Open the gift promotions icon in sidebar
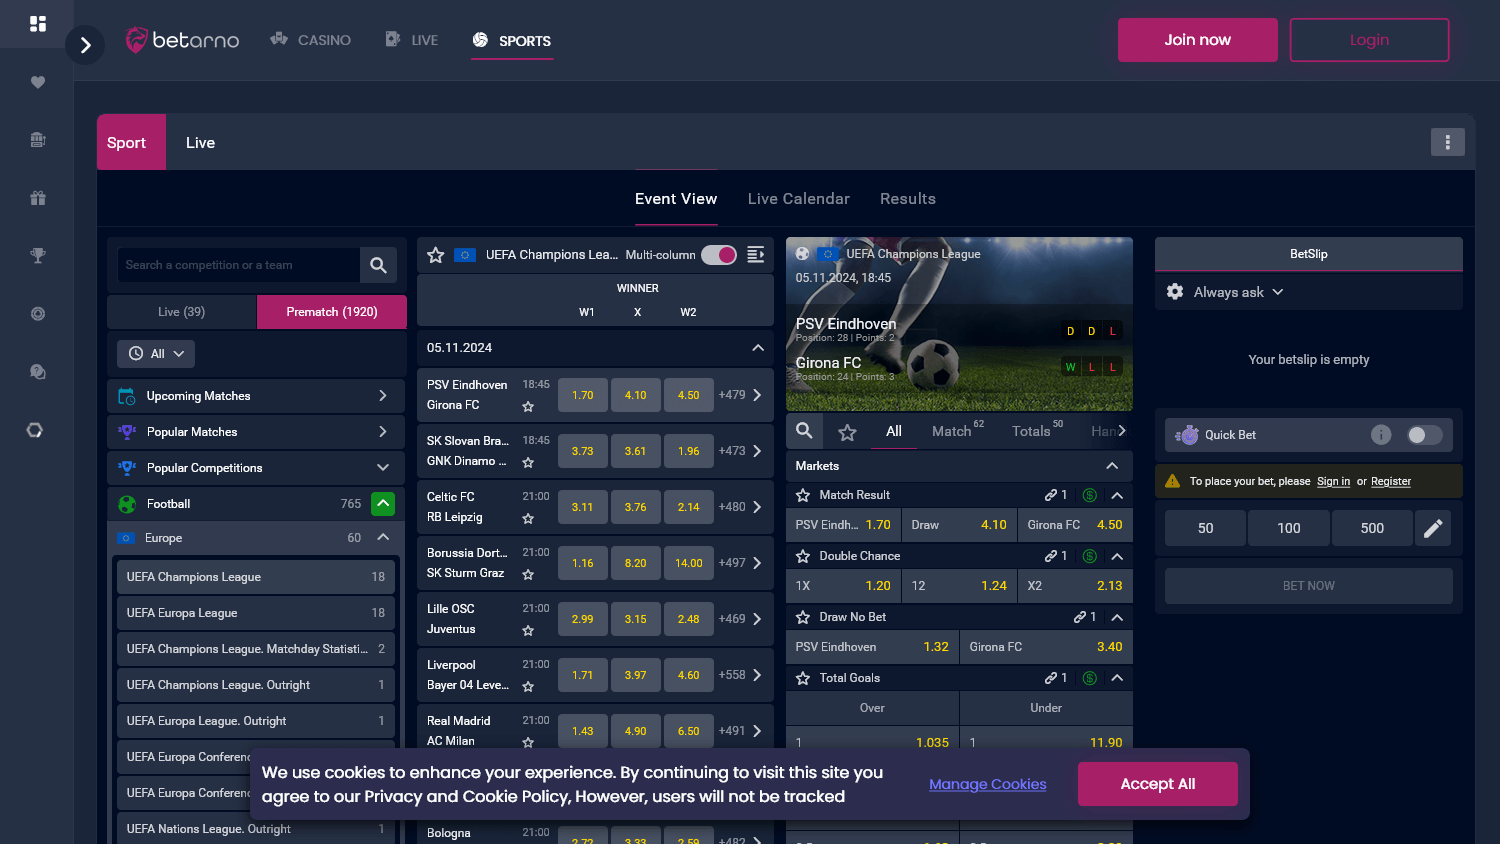1500x844 pixels. click(x=37, y=198)
